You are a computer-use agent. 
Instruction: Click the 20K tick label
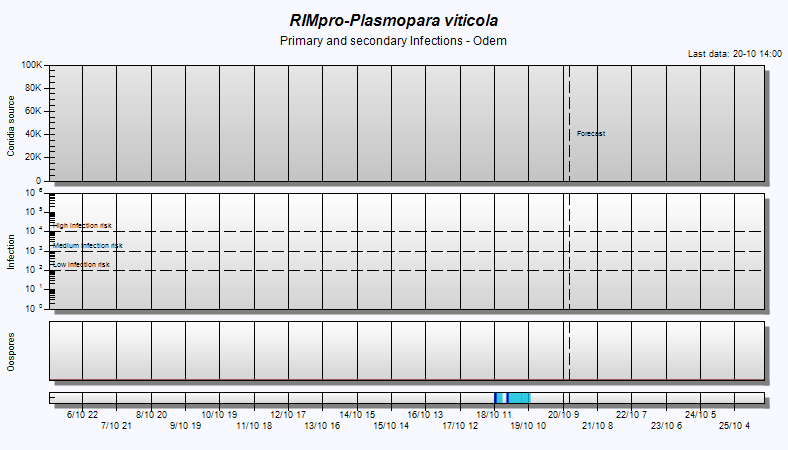[x=33, y=157]
